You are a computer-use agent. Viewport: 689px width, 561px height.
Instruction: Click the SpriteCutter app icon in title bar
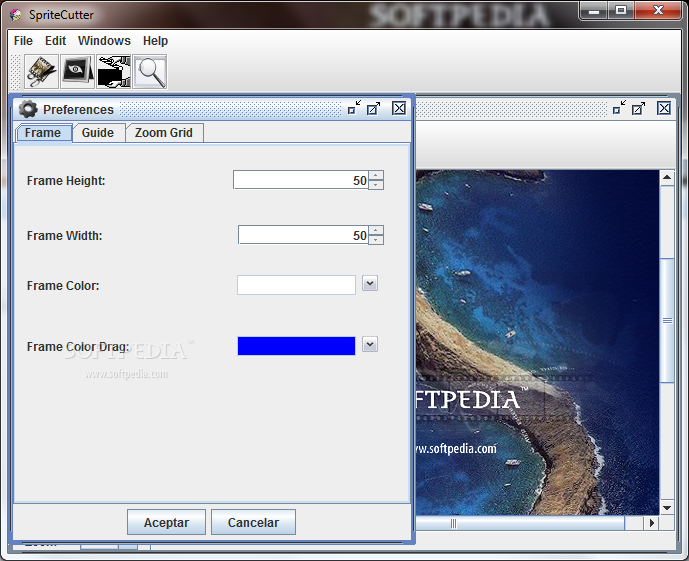tap(16, 14)
